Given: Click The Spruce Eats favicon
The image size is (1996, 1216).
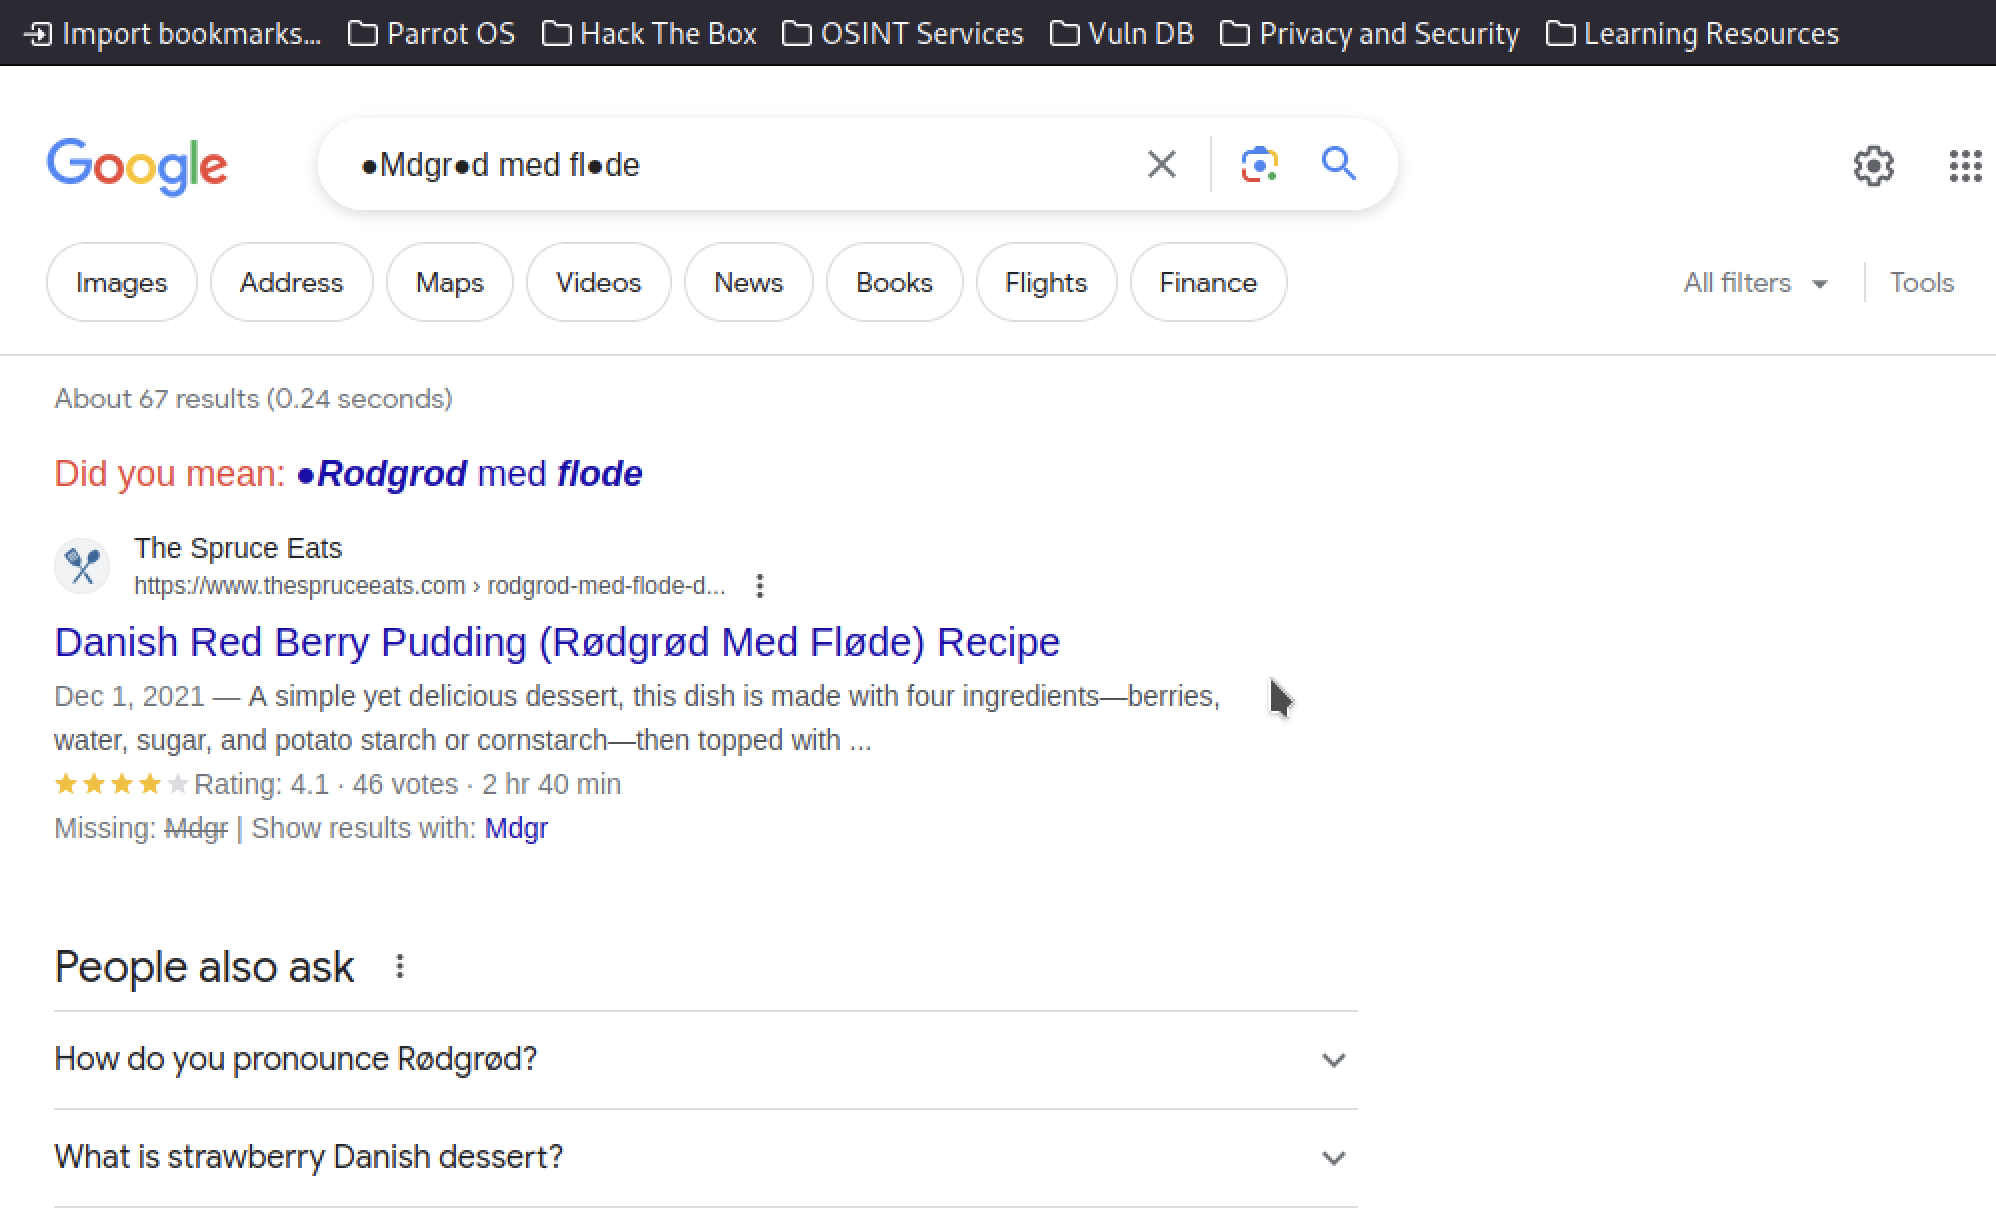Looking at the screenshot, I should pyautogui.click(x=82, y=566).
